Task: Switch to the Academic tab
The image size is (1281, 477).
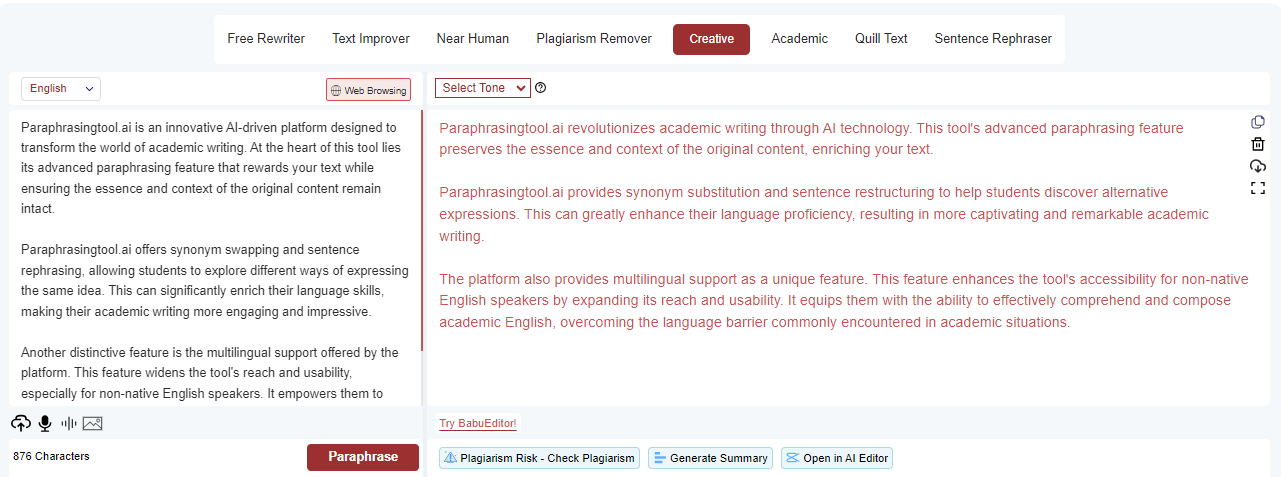Action: pos(799,39)
